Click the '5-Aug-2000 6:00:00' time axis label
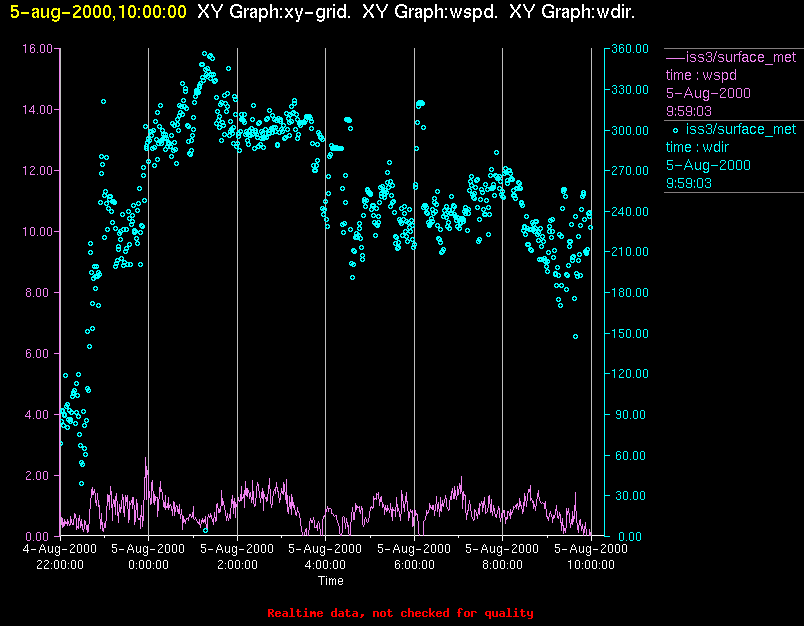 [414, 557]
